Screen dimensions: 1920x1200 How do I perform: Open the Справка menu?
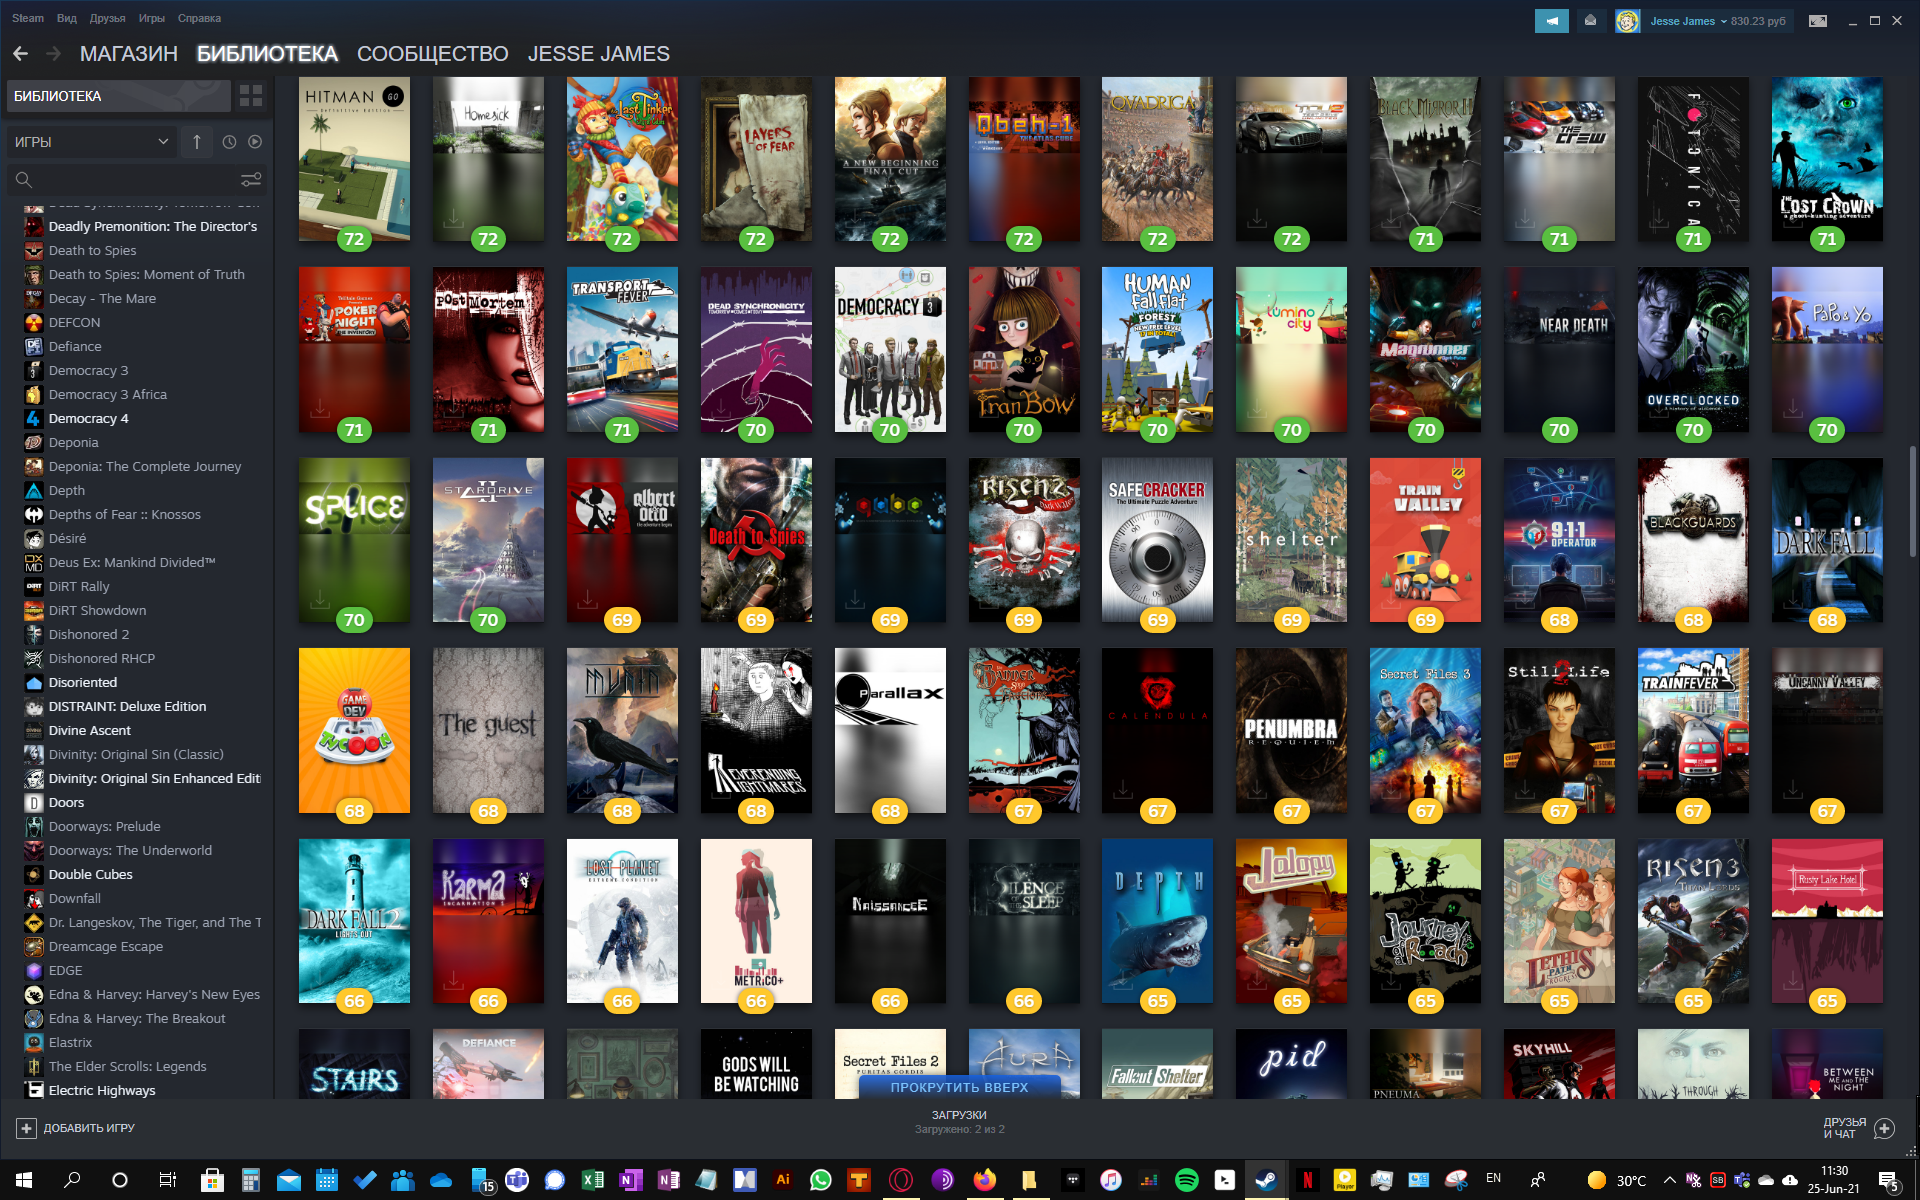click(199, 18)
